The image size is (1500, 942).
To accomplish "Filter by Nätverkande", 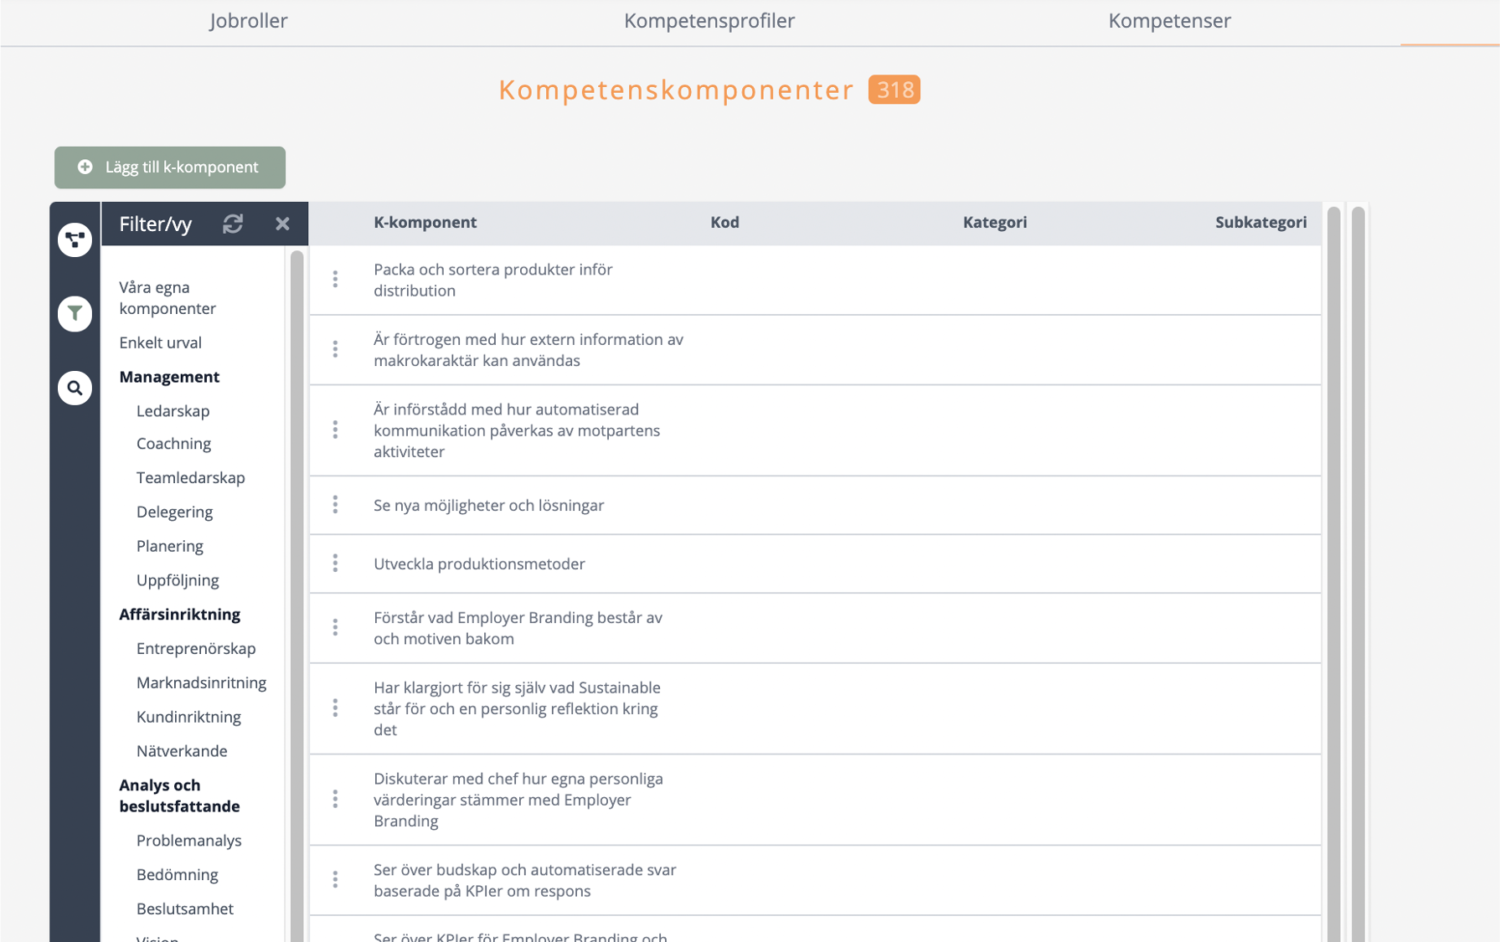I will click(x=182, y=751).
